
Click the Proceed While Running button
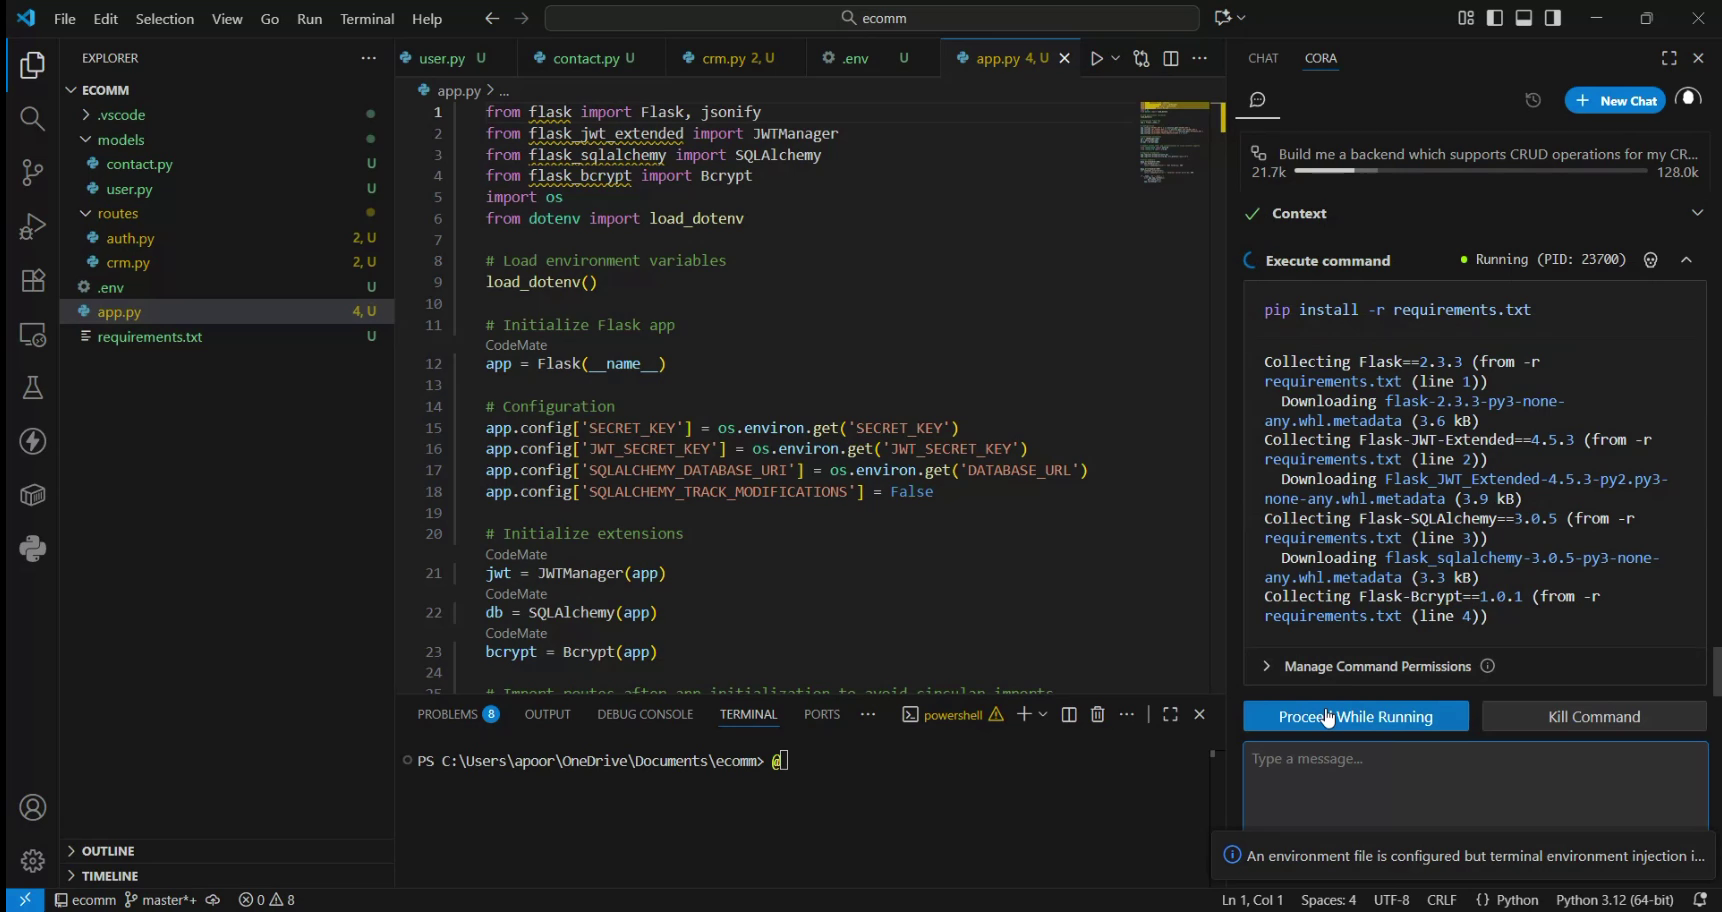[x=1356, y=716]
